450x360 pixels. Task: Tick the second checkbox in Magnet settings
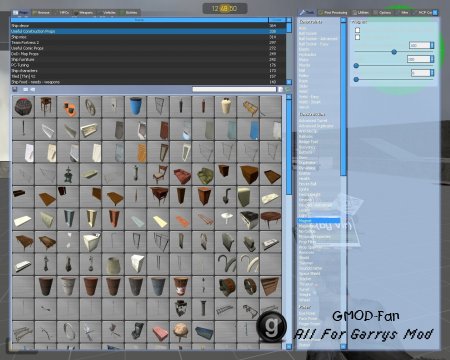point(357,37)
